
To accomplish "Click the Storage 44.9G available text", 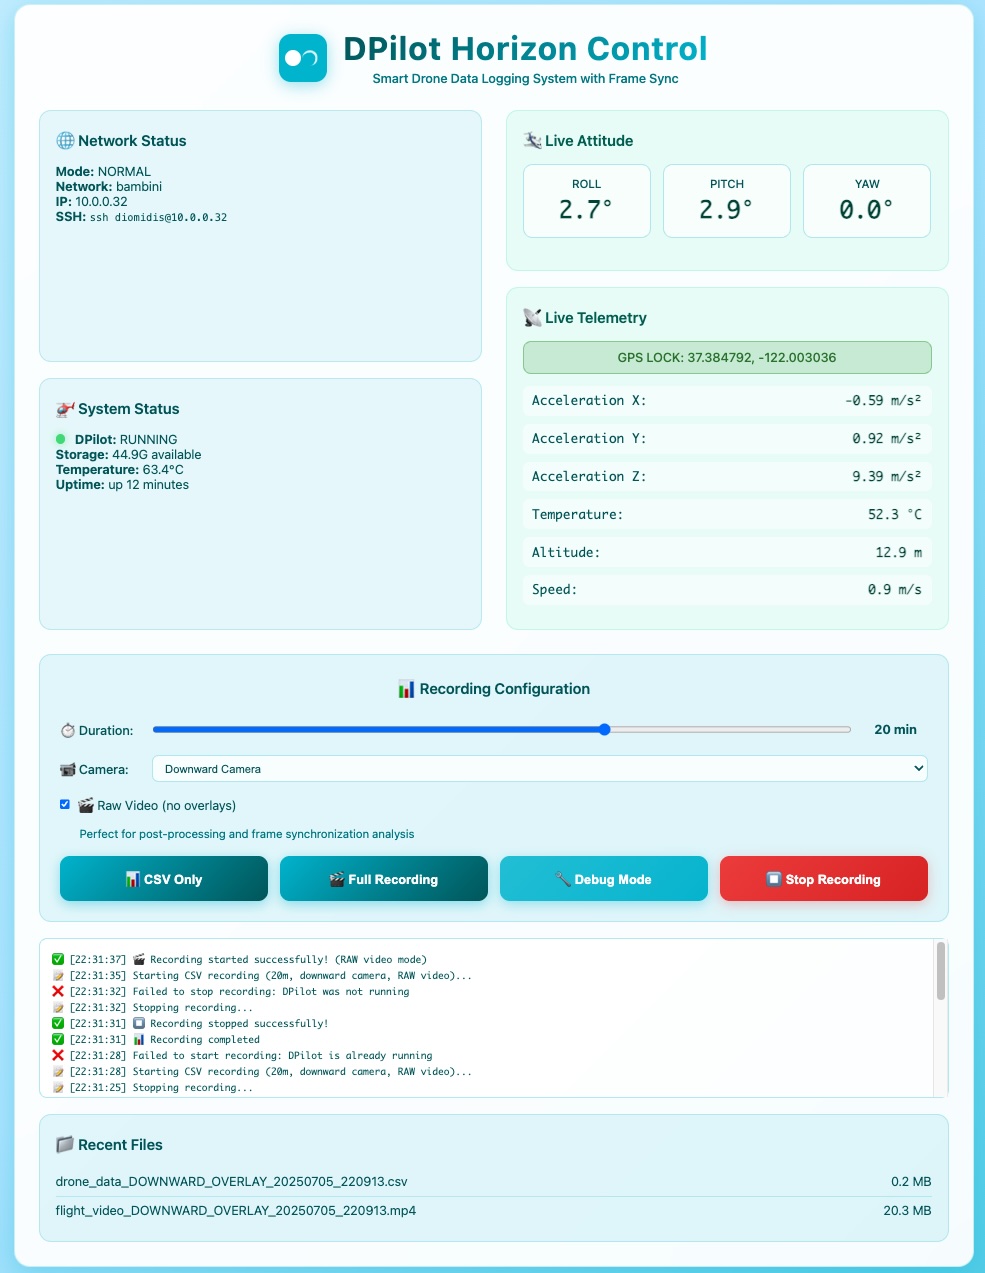I will coord(128,455).
